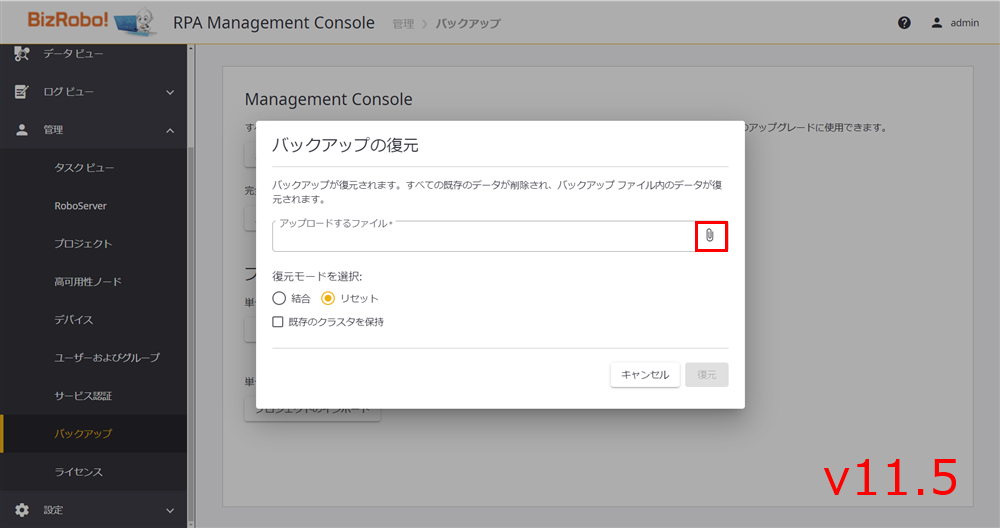Click the paperclip attach file icon
The height and width of the screenshot is (528, 1000).
[710, 236]
